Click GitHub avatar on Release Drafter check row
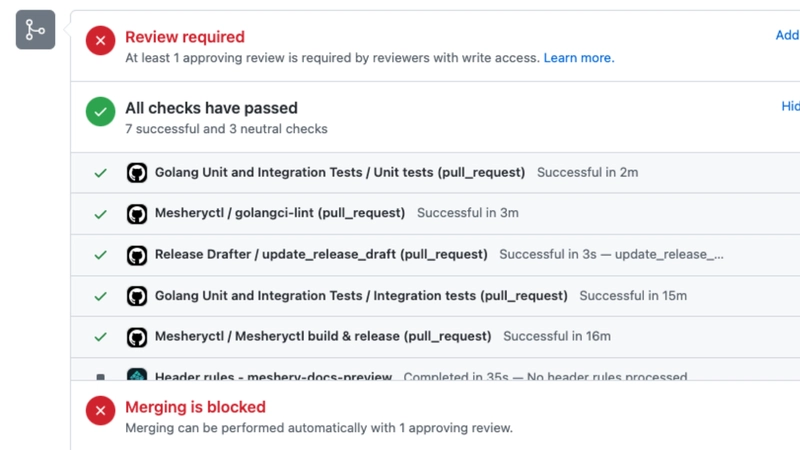The height and width of the screenshot is (450, 800). click(x=137, y=255)
